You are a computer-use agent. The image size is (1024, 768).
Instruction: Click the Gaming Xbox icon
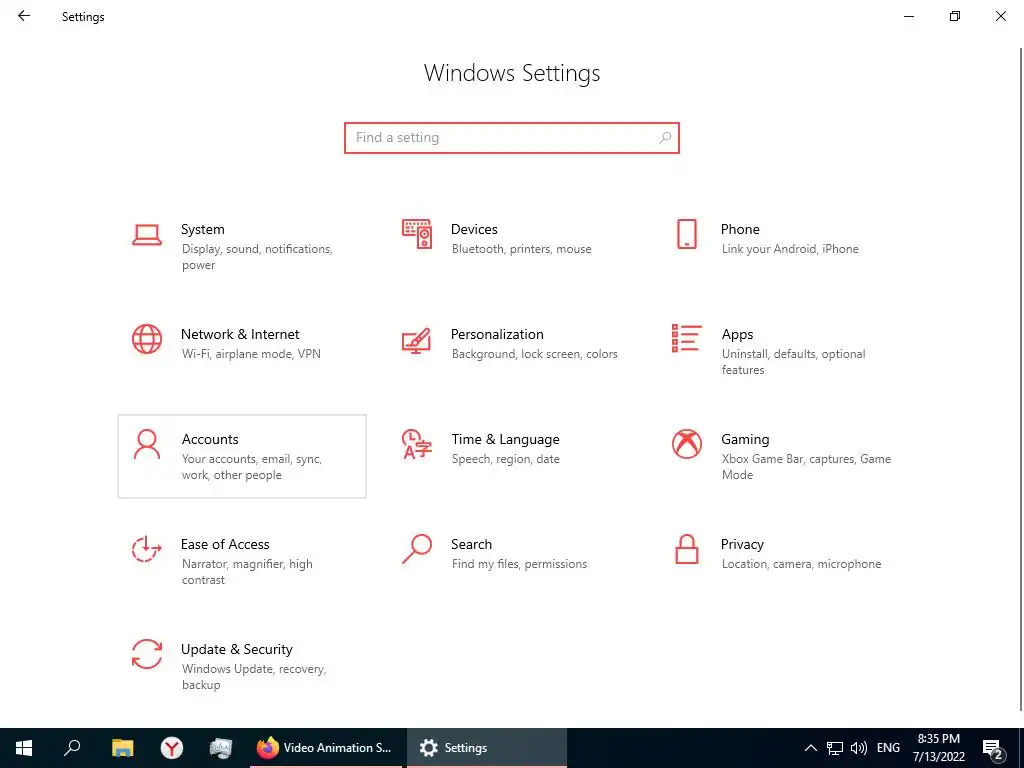point(687,444)
